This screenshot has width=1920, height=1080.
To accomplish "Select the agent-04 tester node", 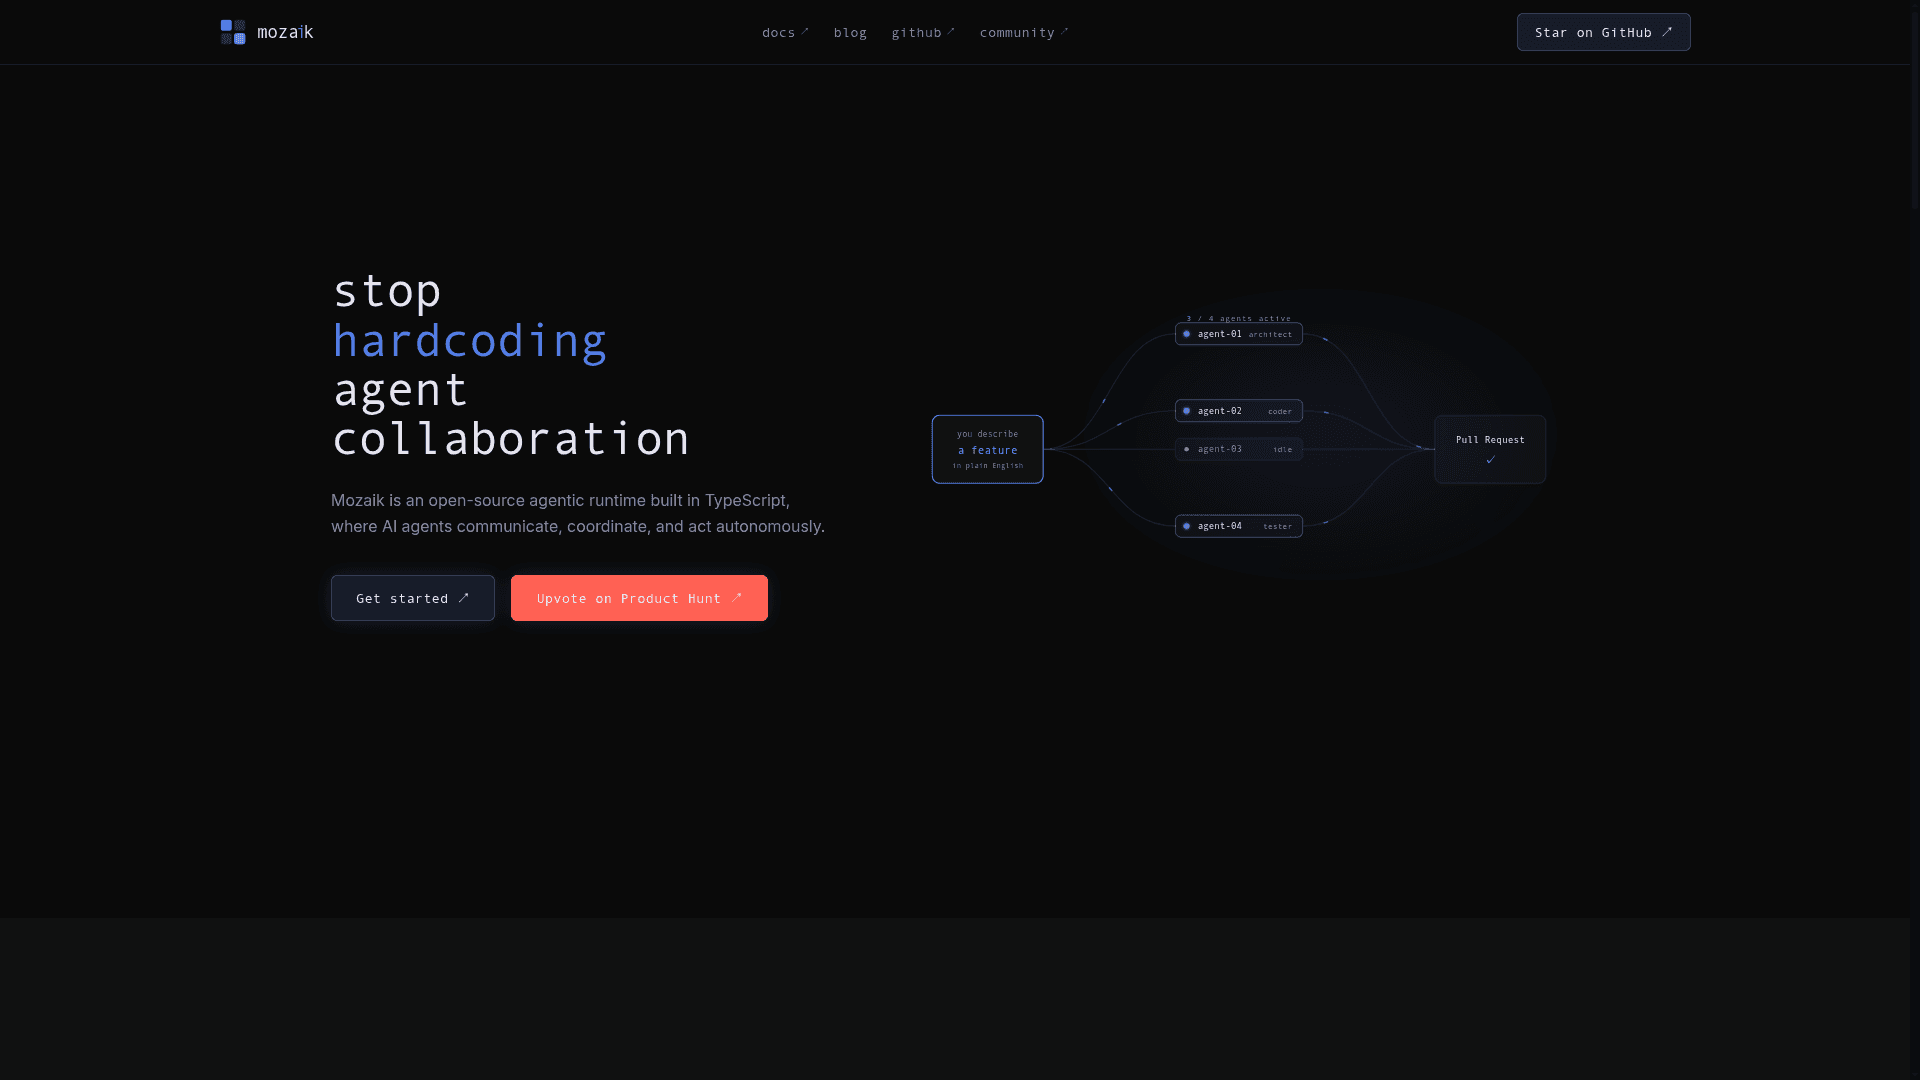I will [1238, 526].
